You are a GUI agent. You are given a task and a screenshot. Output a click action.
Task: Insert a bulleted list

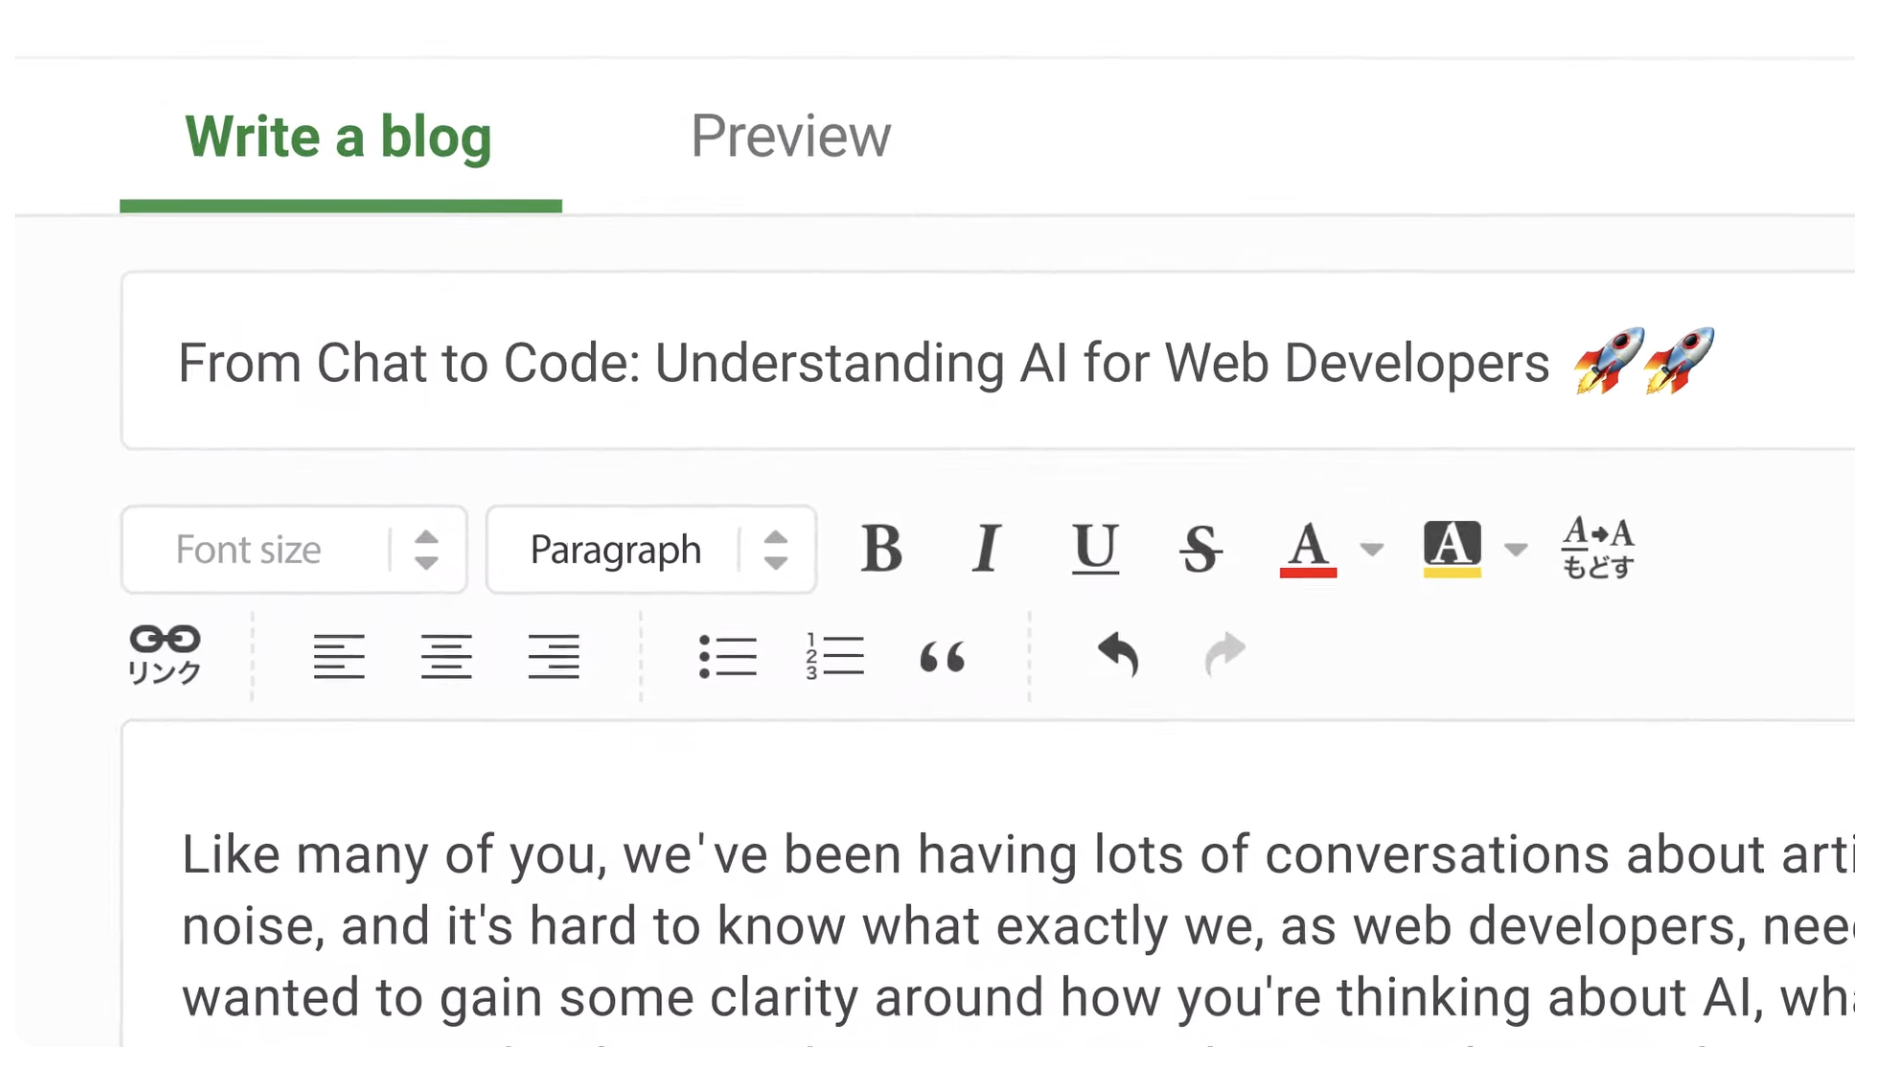(x=727, y=656)
